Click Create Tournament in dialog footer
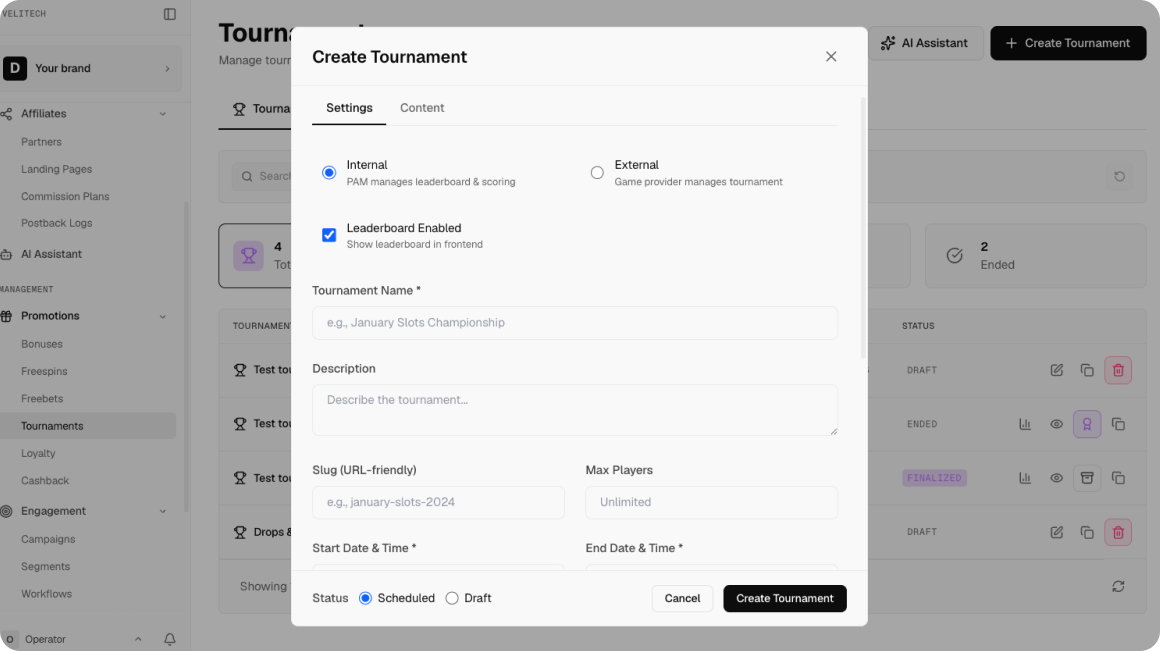1160x651 pixels. click(x=785, y=598)
